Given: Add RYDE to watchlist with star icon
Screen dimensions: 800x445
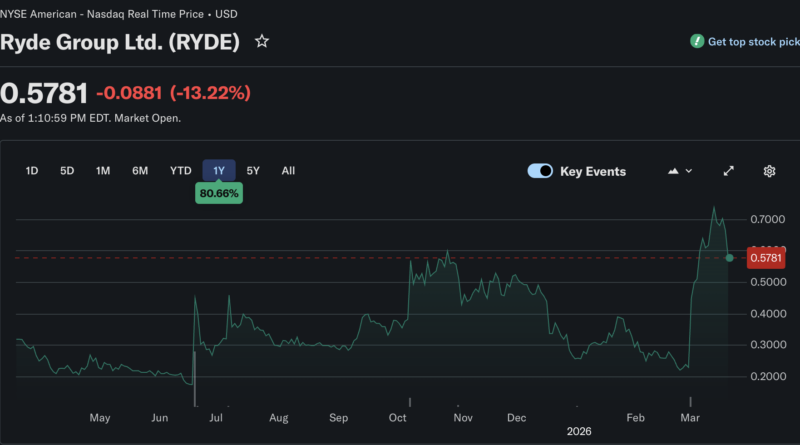Looking at the screenshot, I should [x=262, y=42].
